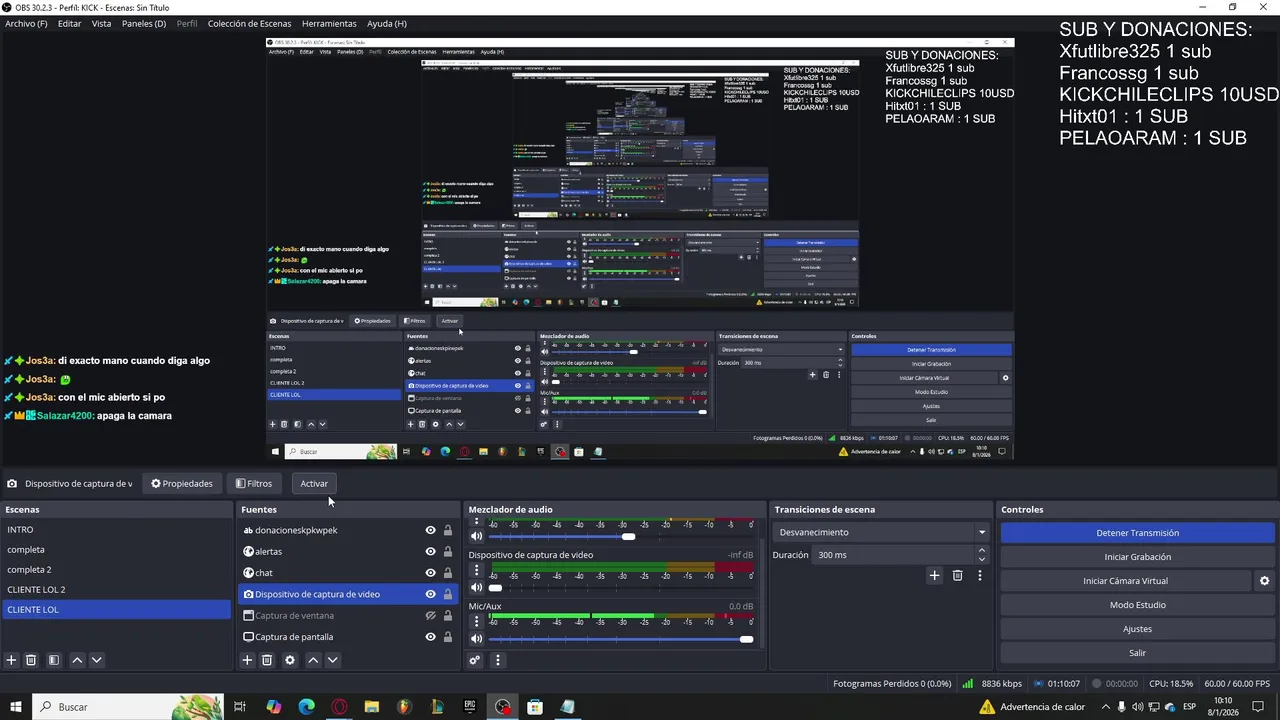Toggle lock on donacioneskpkwpek source
The image size is (1280, 720).
pyautogui.click(x=448, y=531)
